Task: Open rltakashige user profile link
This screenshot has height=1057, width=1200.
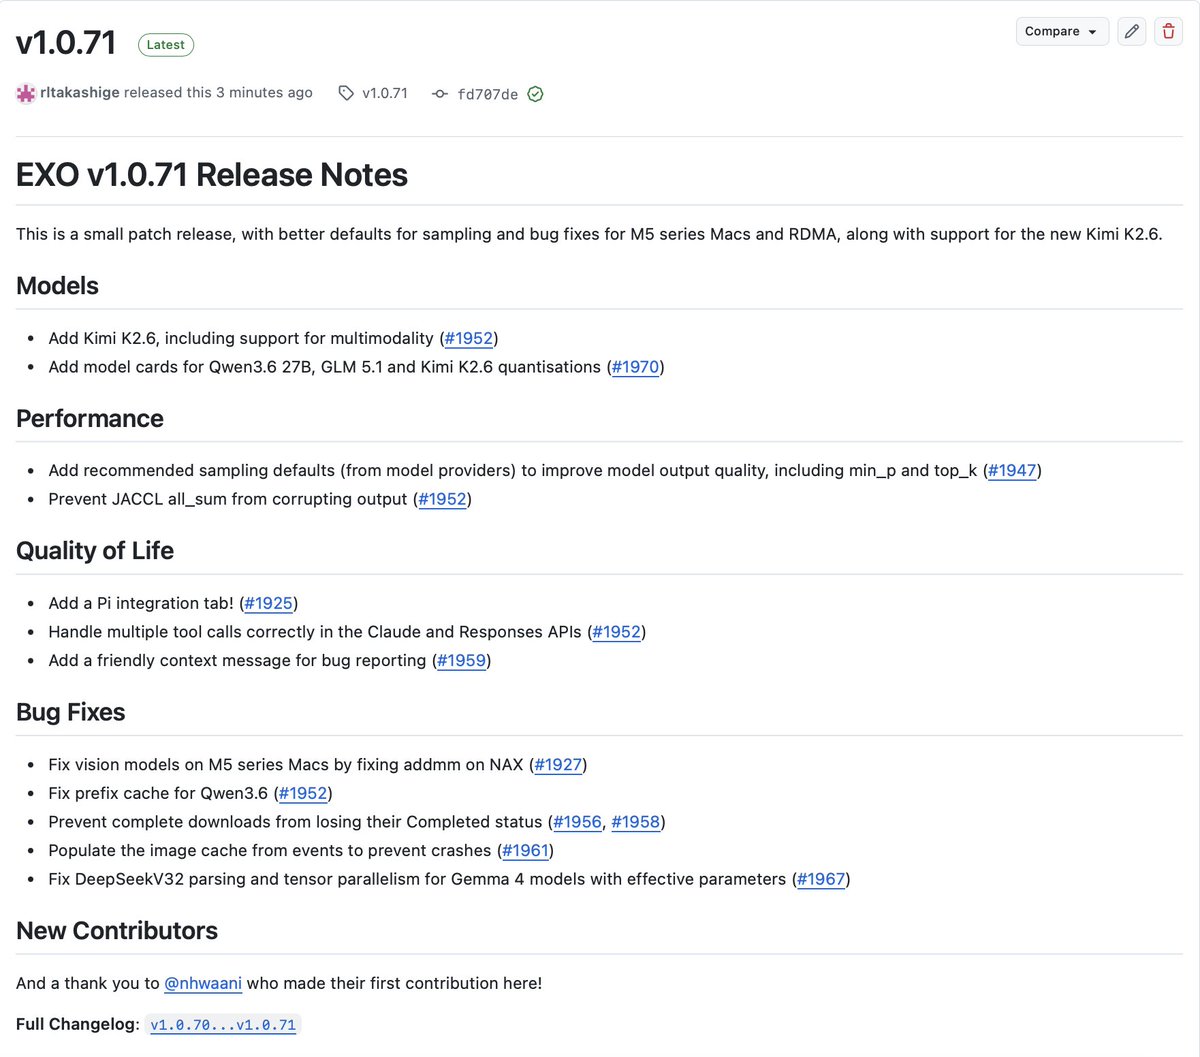Action: click(x=80, y=92)
